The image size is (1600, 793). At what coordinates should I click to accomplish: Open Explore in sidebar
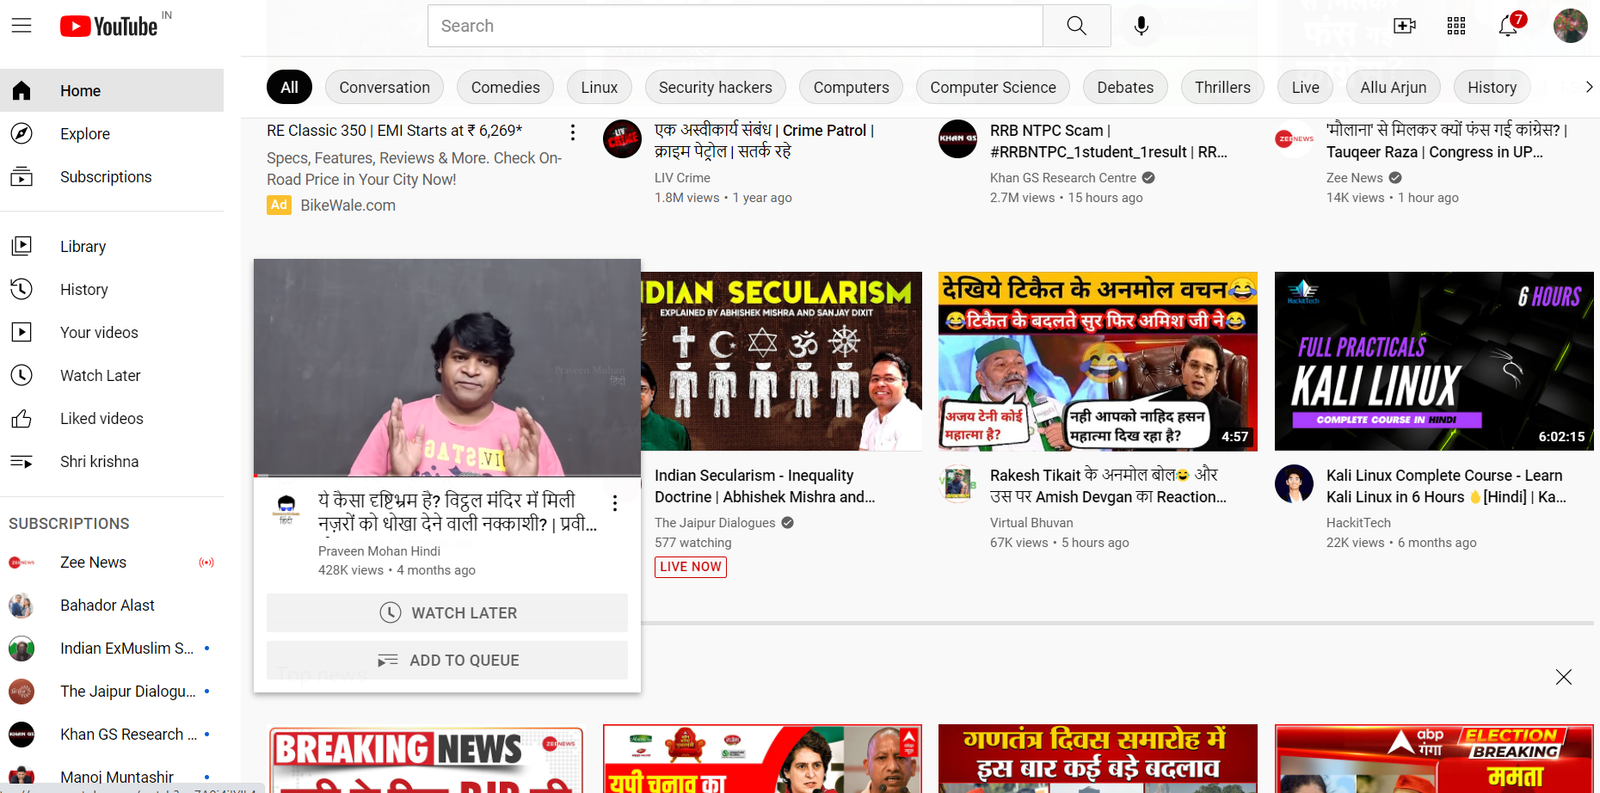tap(112, 134)
